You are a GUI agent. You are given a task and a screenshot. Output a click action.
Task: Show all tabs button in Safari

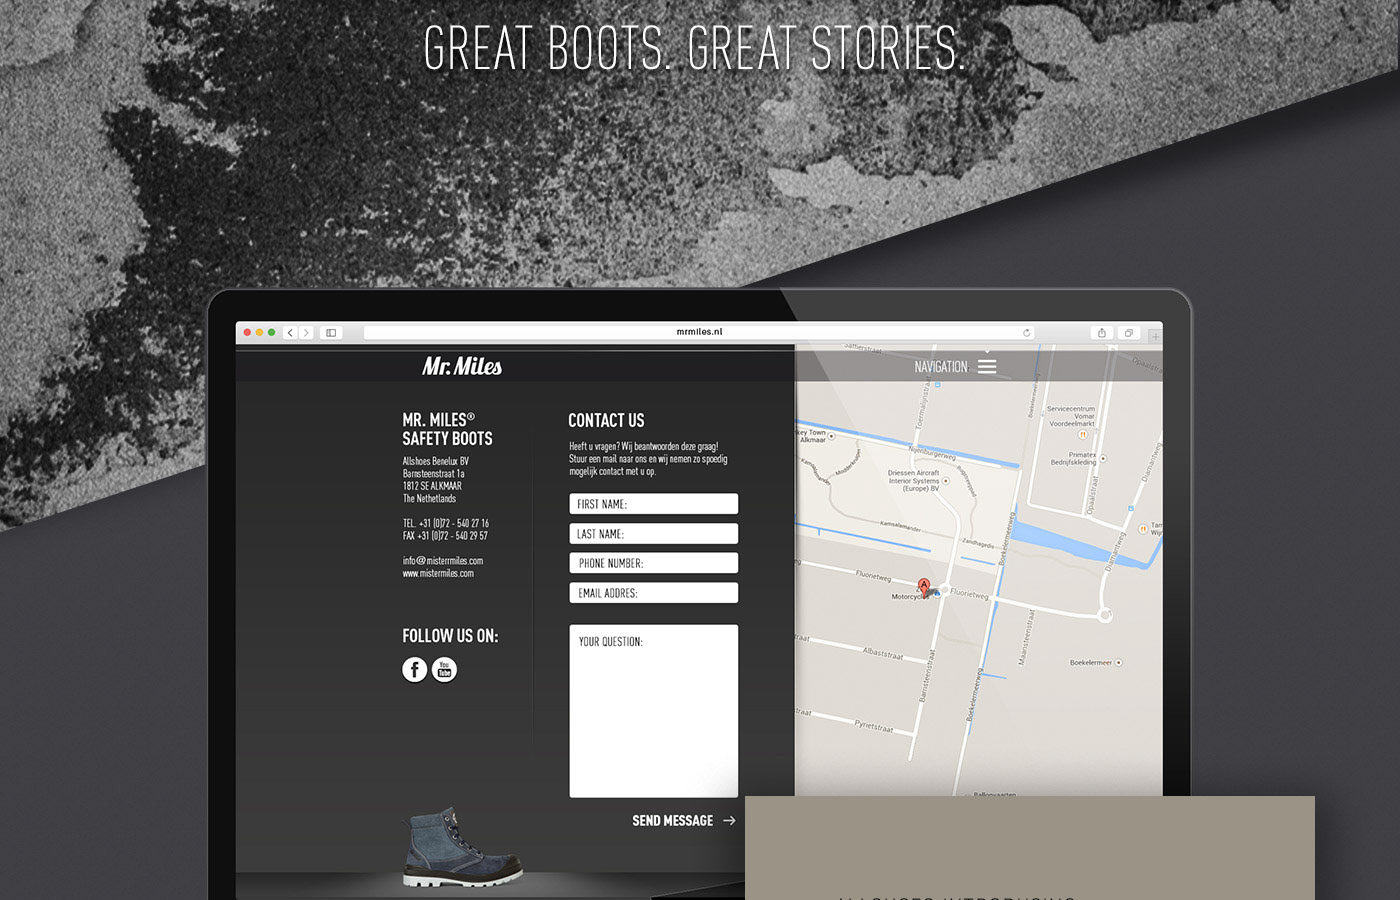1128,333
